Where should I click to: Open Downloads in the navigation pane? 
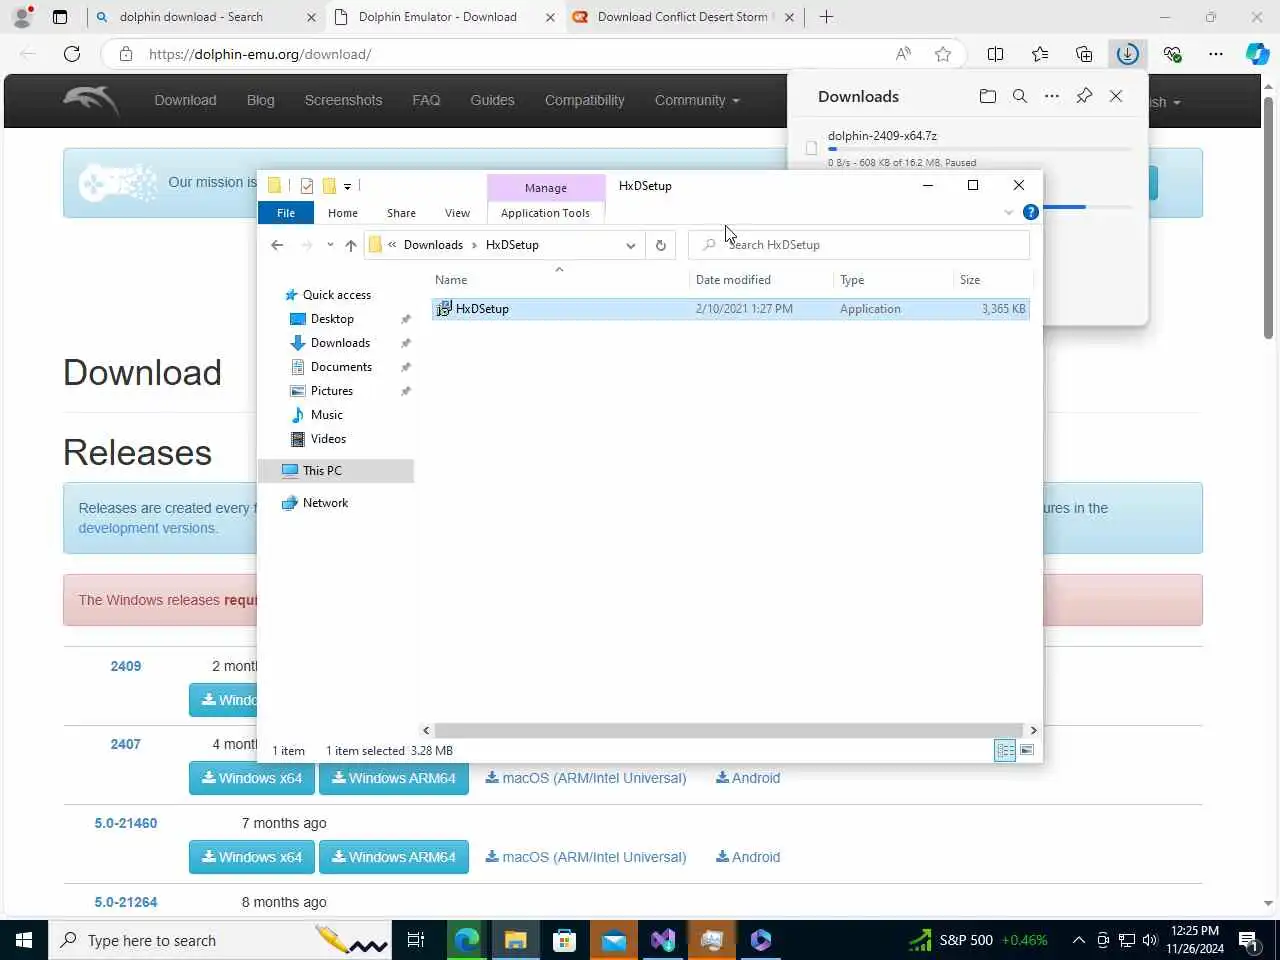(x=339, y=343)
